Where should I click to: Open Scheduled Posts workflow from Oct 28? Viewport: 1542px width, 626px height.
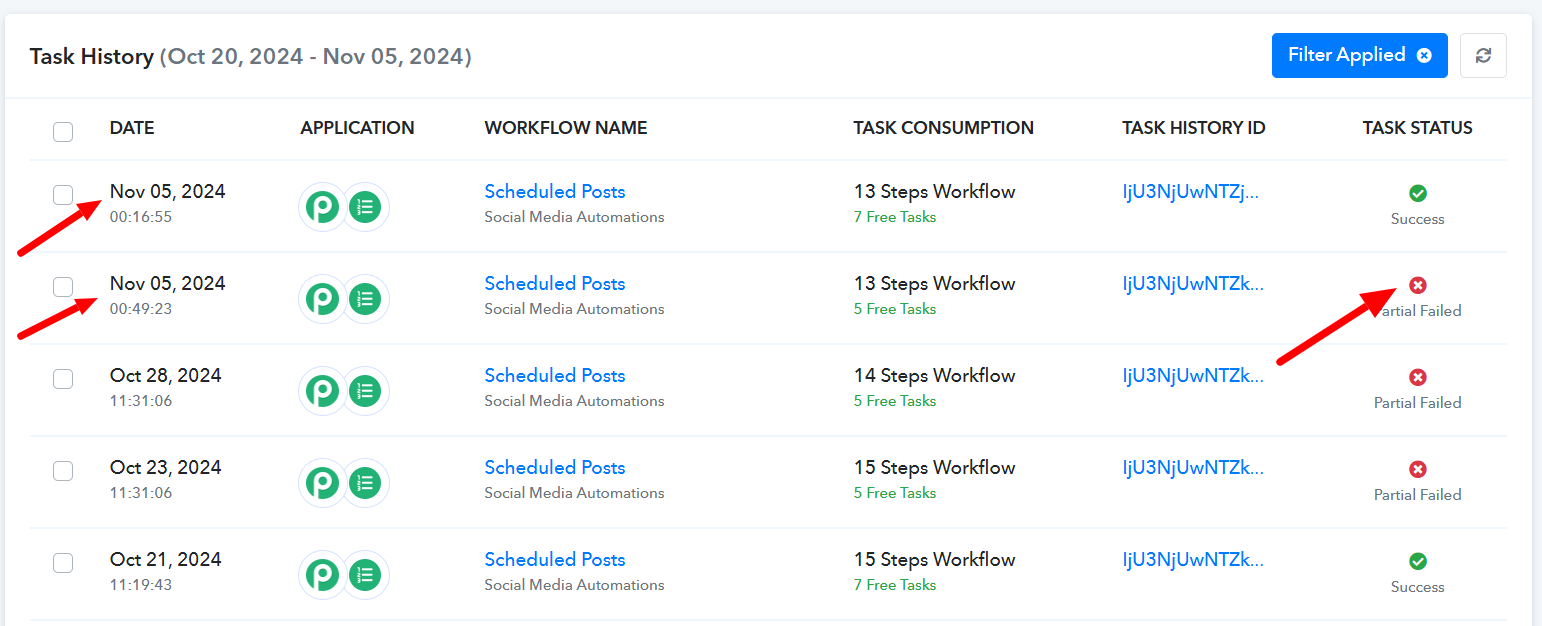[x=555, y=375]
